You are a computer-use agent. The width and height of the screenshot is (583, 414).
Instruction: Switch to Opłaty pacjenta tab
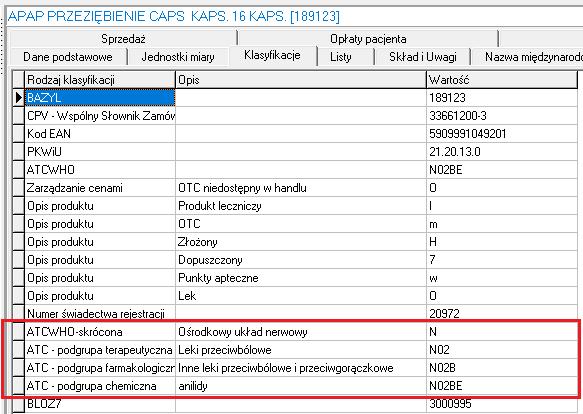click(x=368, y=39)
